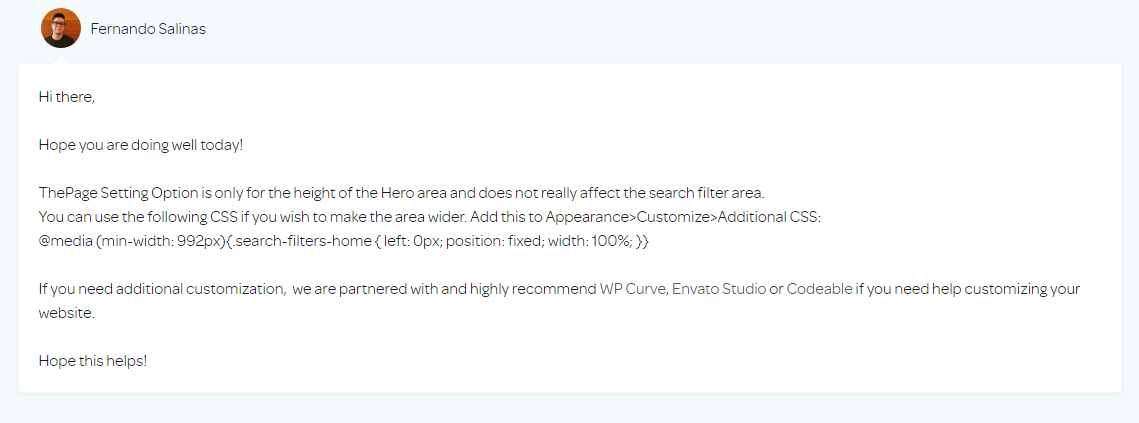
Task: Click the "Hi there," greeting line
Action: (x=67, y=97)
